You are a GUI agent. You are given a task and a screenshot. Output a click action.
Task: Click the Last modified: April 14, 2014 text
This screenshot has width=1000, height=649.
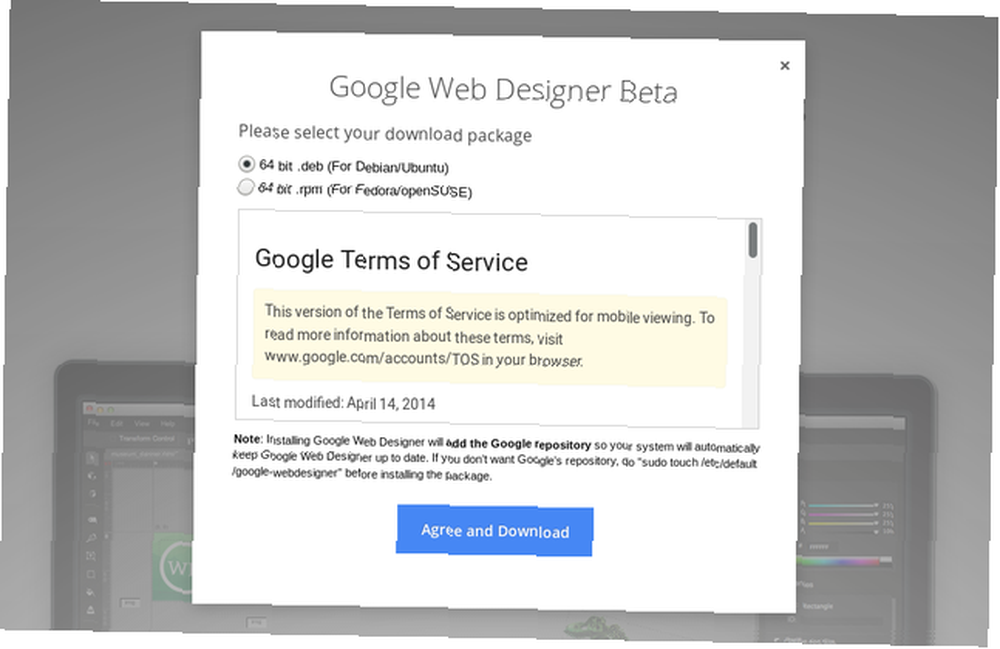(x=343, y=402)
